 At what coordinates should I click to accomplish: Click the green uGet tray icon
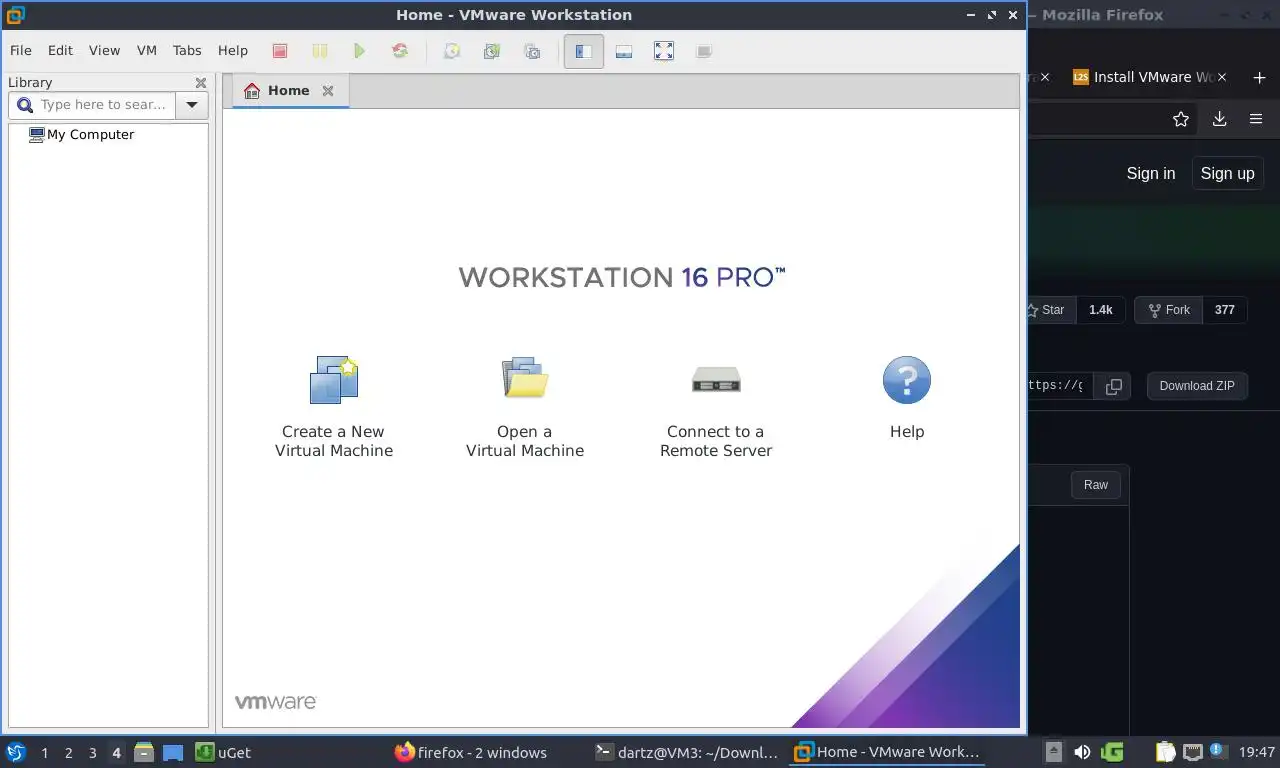(x=1112, y=752)
